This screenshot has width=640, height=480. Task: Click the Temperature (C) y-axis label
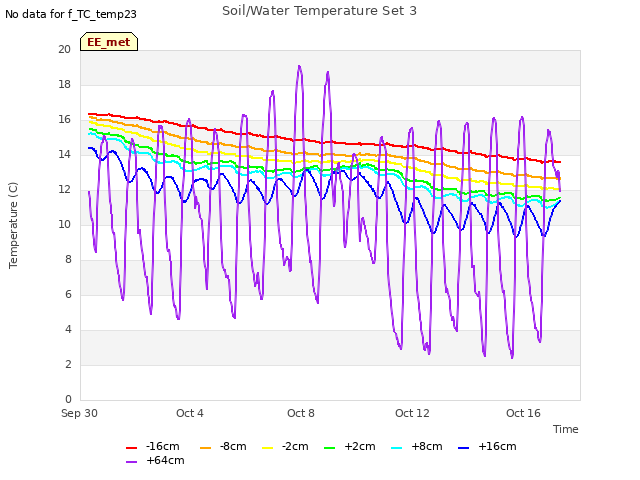tap(13, 225)
